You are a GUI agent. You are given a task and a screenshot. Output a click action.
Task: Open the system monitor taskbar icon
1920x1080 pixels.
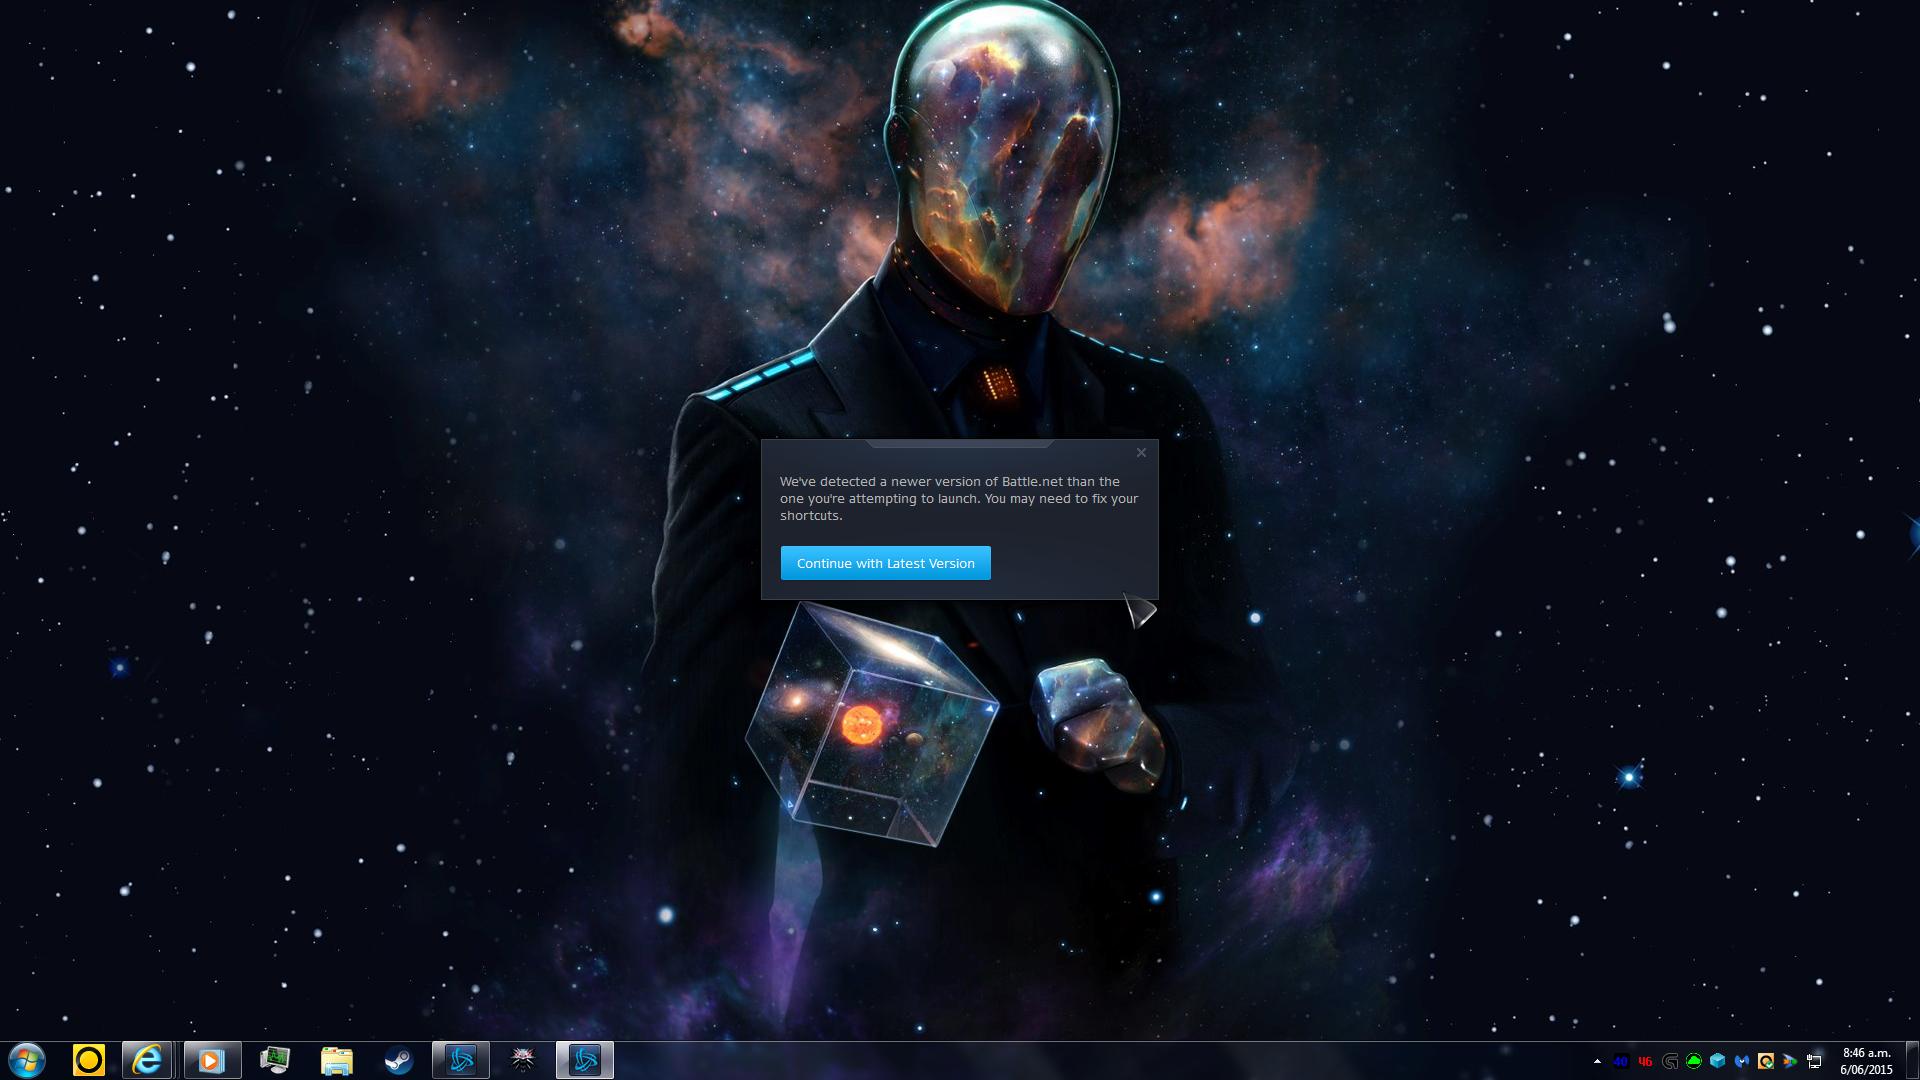pos(274,1060)
